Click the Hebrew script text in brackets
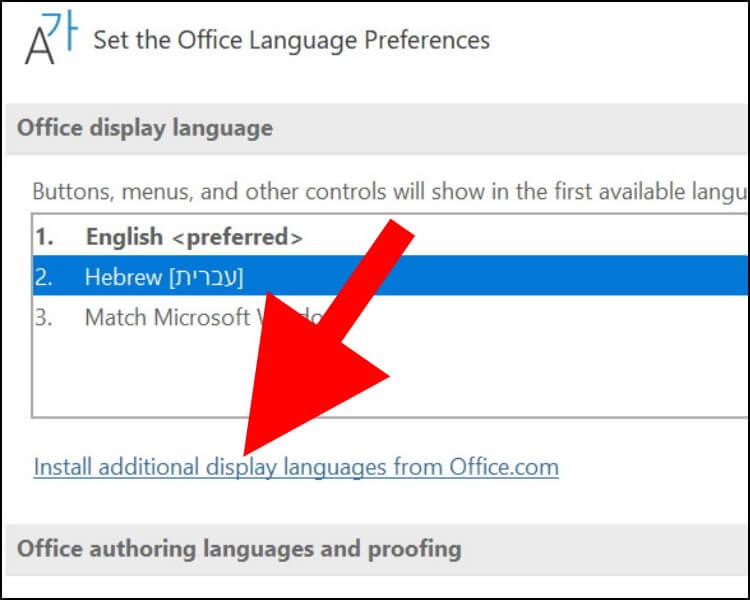This screenshot has width=750, height=600. click(206, 278)
